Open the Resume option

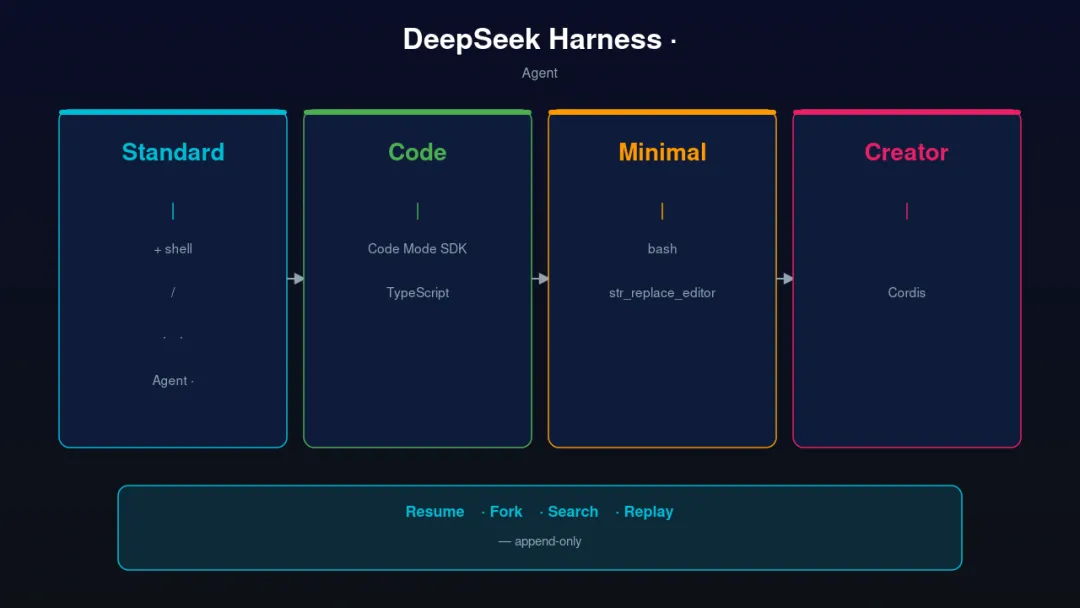pos(435,512)
